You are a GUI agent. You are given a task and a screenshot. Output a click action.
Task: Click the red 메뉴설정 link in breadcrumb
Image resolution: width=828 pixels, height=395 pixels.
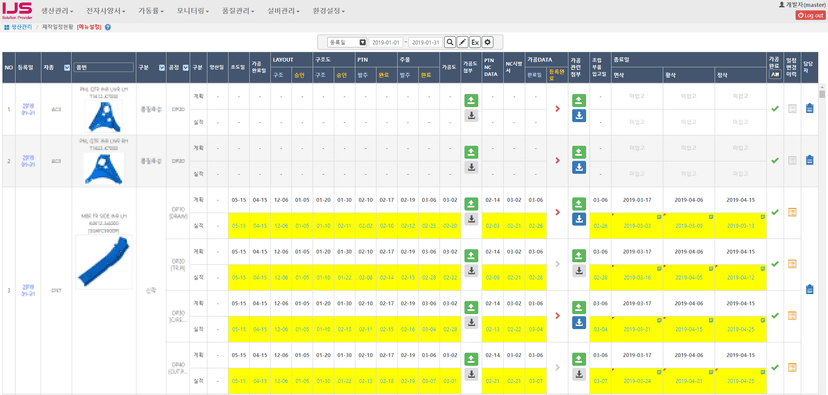coord(89,27)
